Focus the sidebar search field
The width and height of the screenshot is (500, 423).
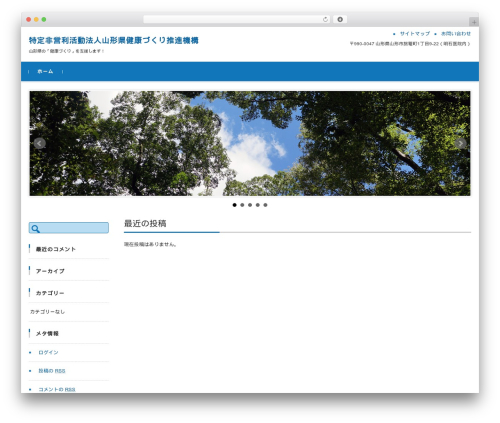click(69, 228)
